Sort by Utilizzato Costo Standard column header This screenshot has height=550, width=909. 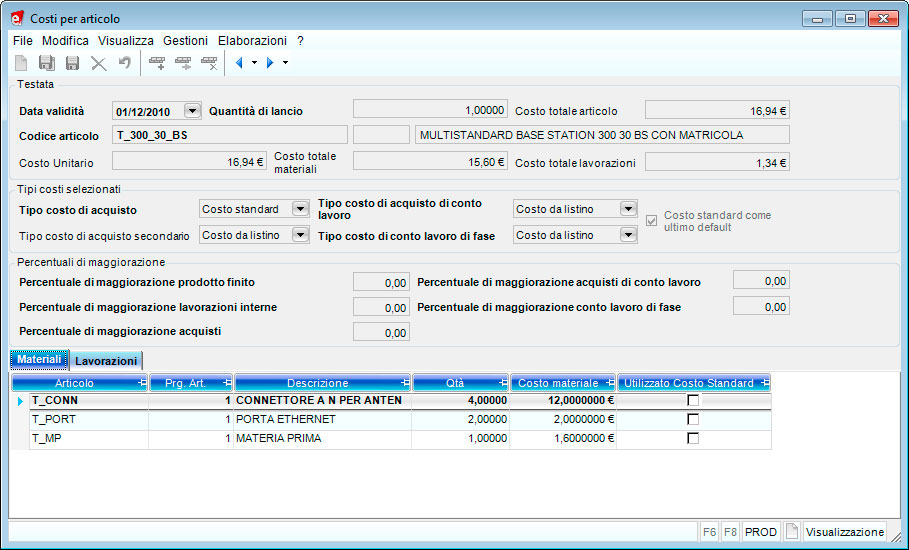point(694,383)
